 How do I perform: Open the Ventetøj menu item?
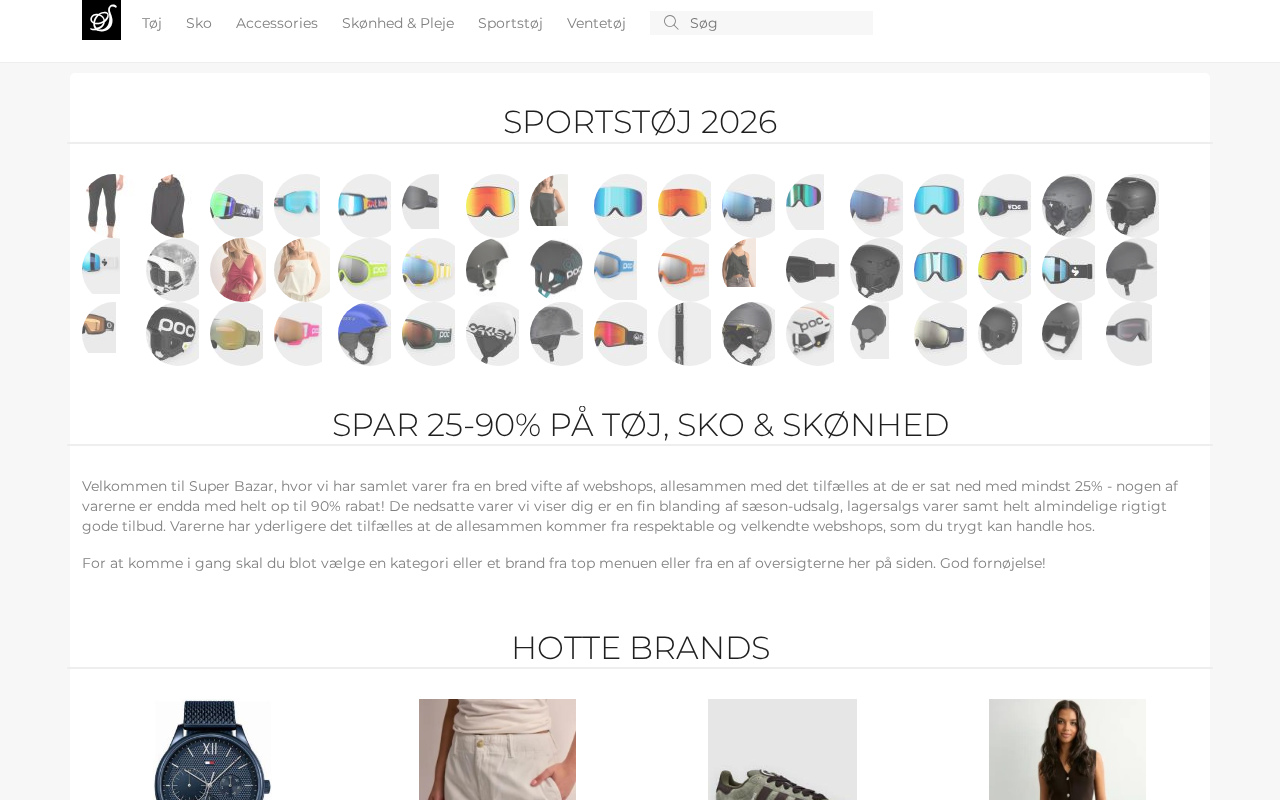click(x=596, y=23)
